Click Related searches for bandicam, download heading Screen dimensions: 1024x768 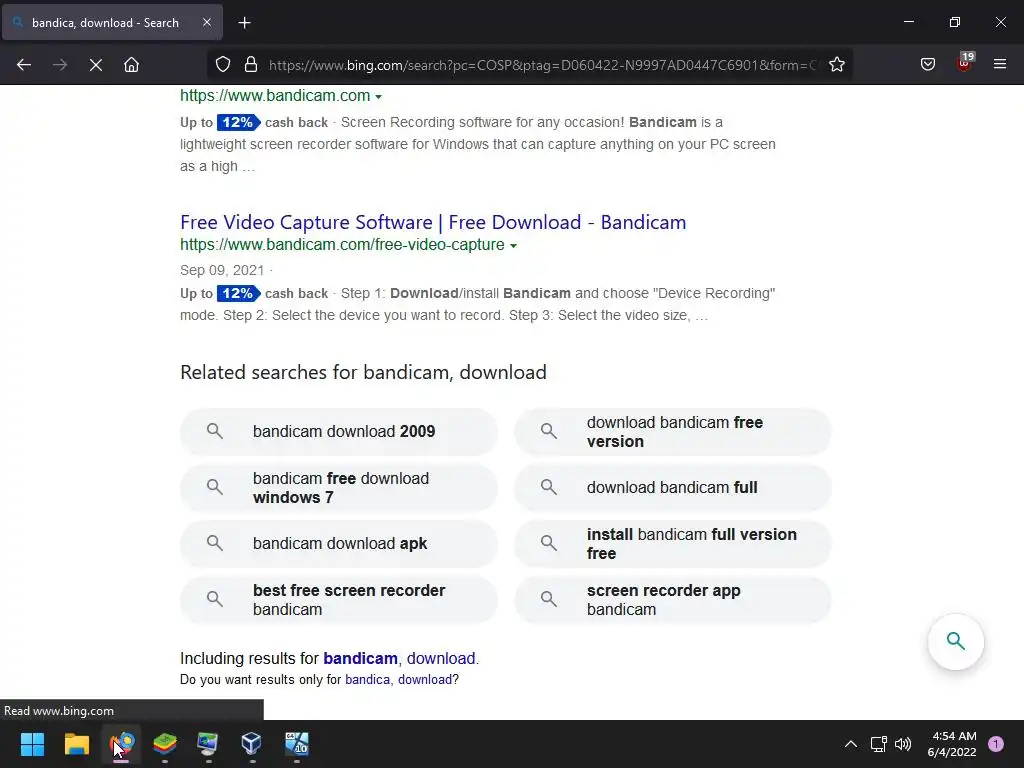click(x=363, y=372)
